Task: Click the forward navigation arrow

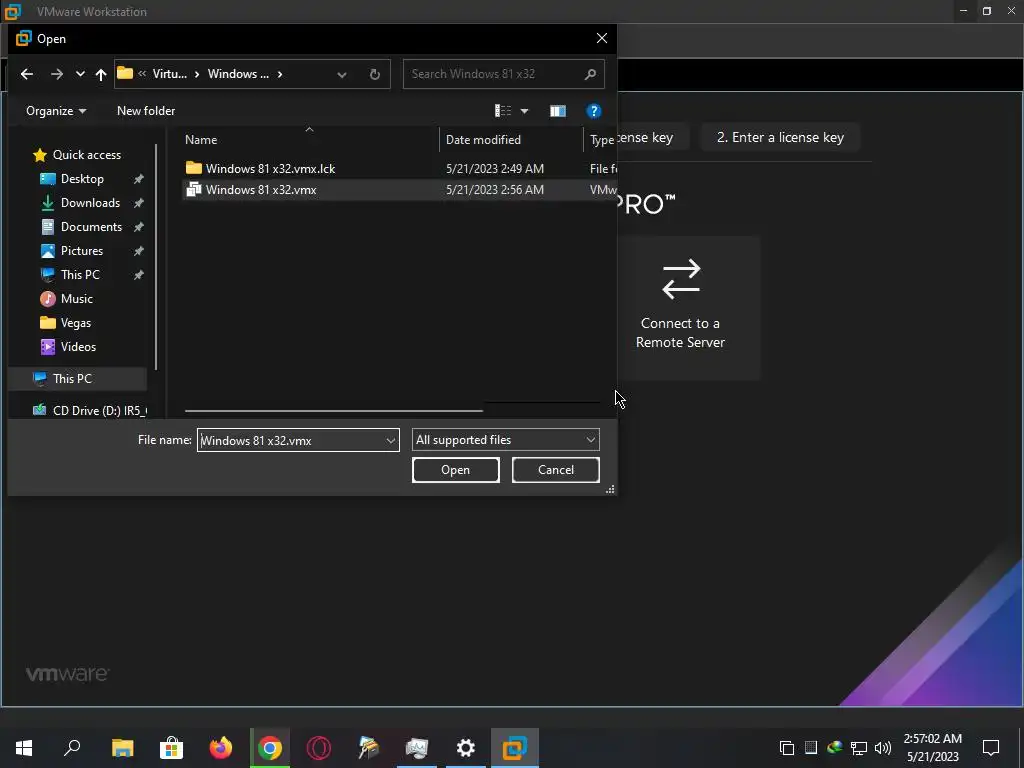Action: 57,74
